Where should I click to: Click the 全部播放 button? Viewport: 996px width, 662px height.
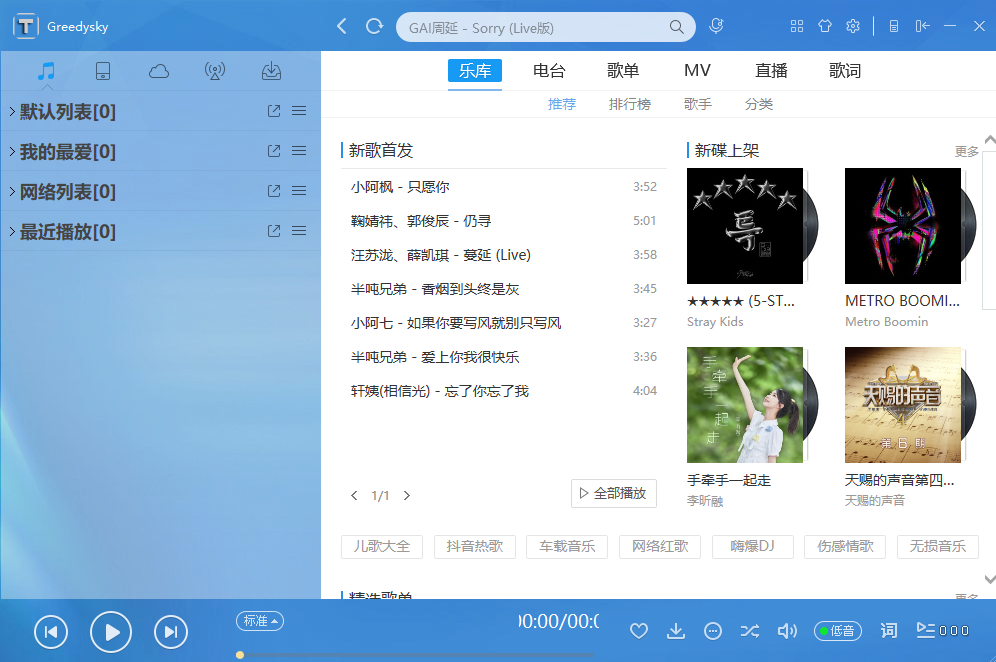click(x=614, y=493)
